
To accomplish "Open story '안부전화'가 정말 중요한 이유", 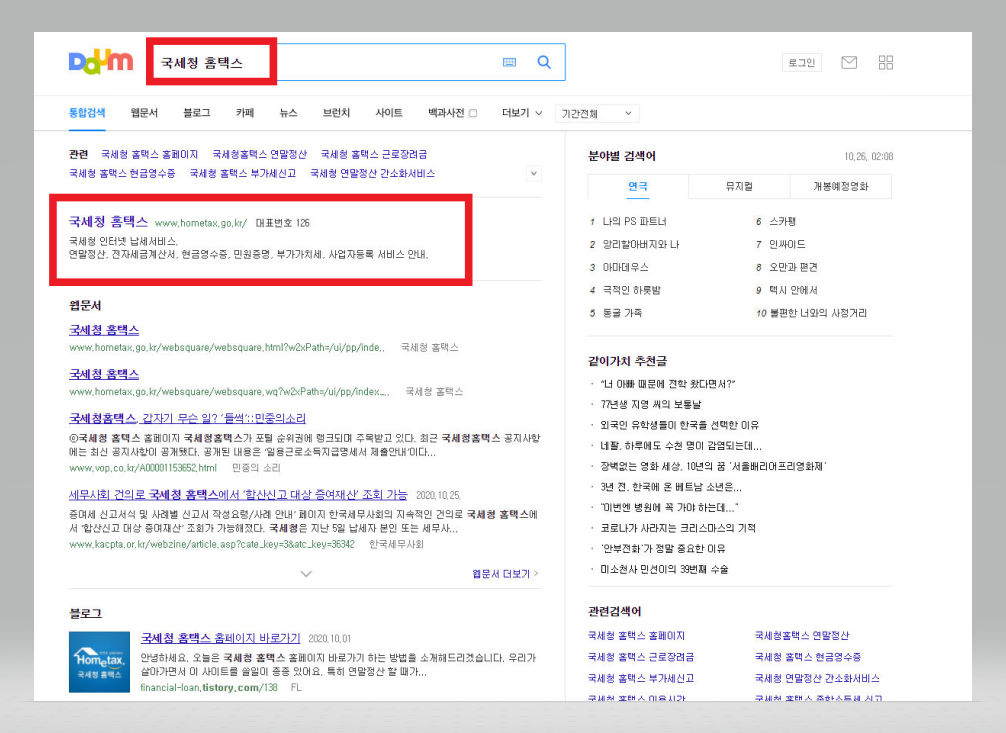I will point(663,548).
